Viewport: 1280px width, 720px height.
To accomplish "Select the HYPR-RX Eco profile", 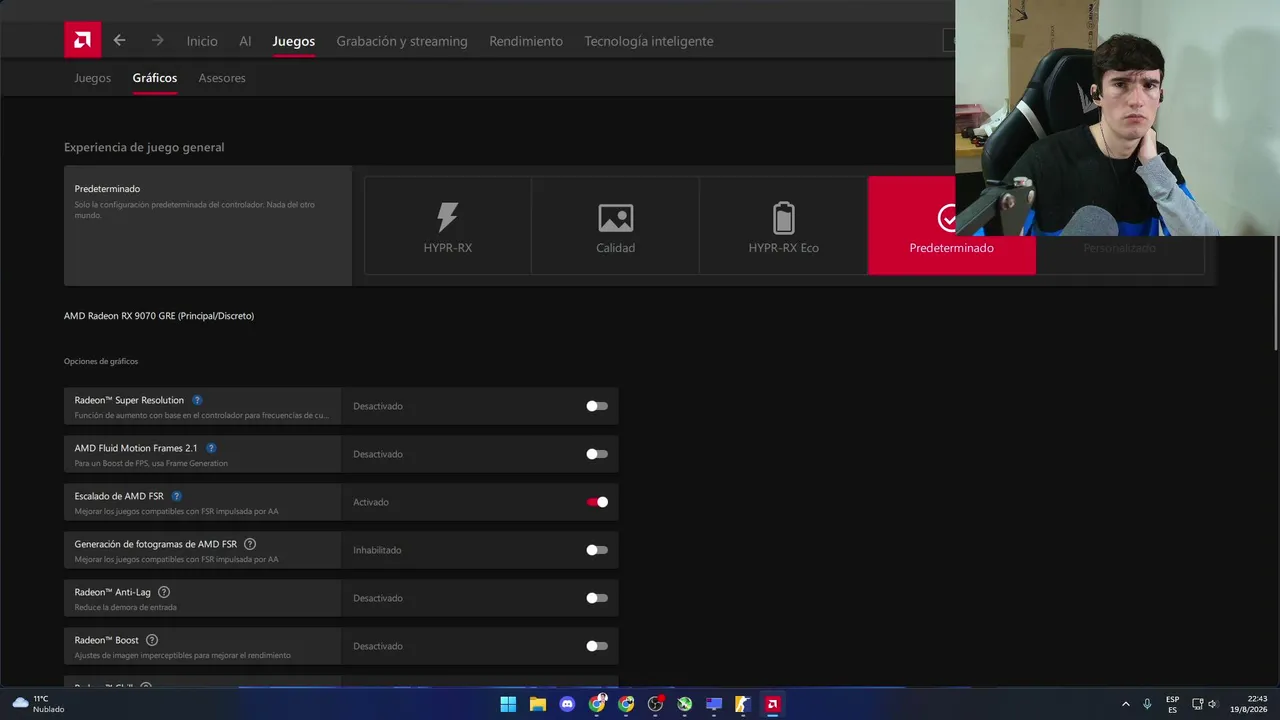I will pyautogui.click(x=784, y=226).
